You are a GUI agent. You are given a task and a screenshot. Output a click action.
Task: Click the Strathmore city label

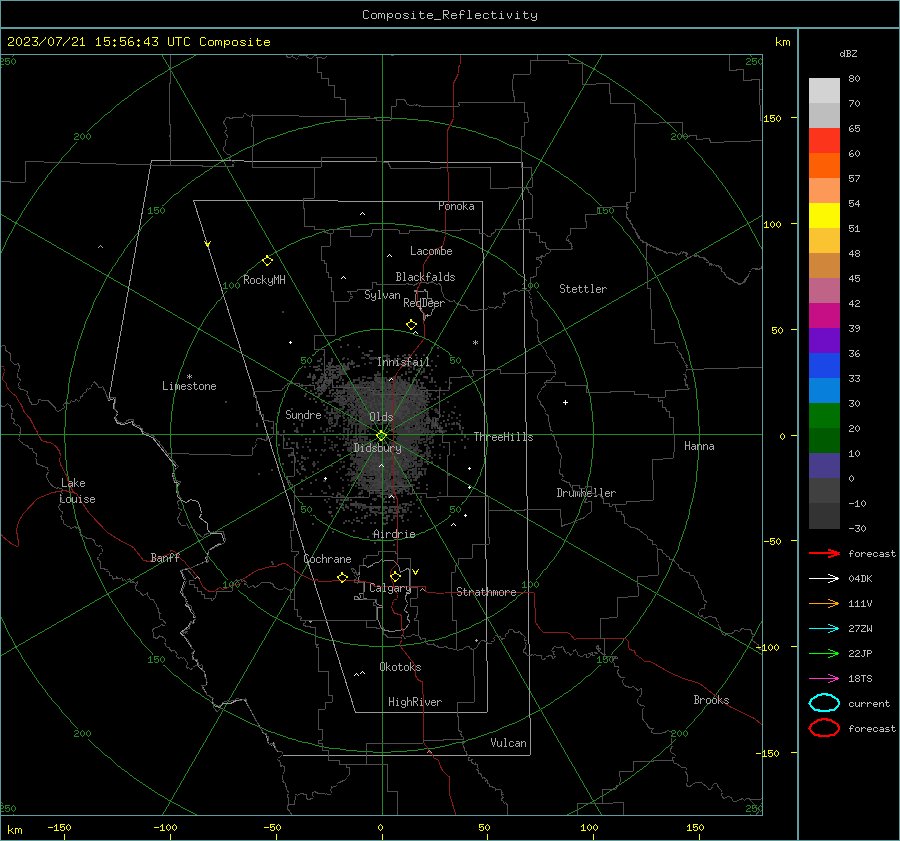[486, 592]
